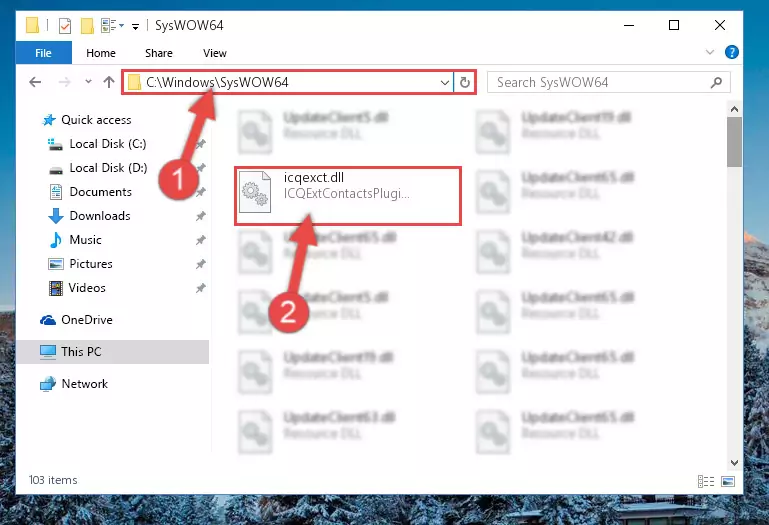Click the New folder icon in title bar
Screen dimensions: 769x525
87,26
